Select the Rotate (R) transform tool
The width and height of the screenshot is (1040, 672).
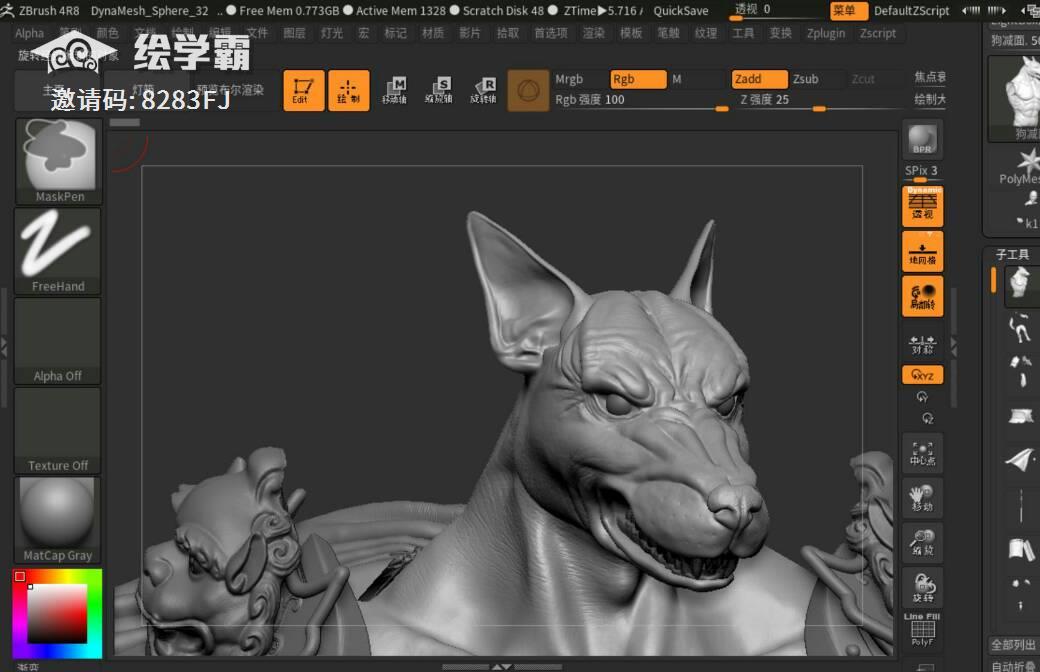(484, 90)
